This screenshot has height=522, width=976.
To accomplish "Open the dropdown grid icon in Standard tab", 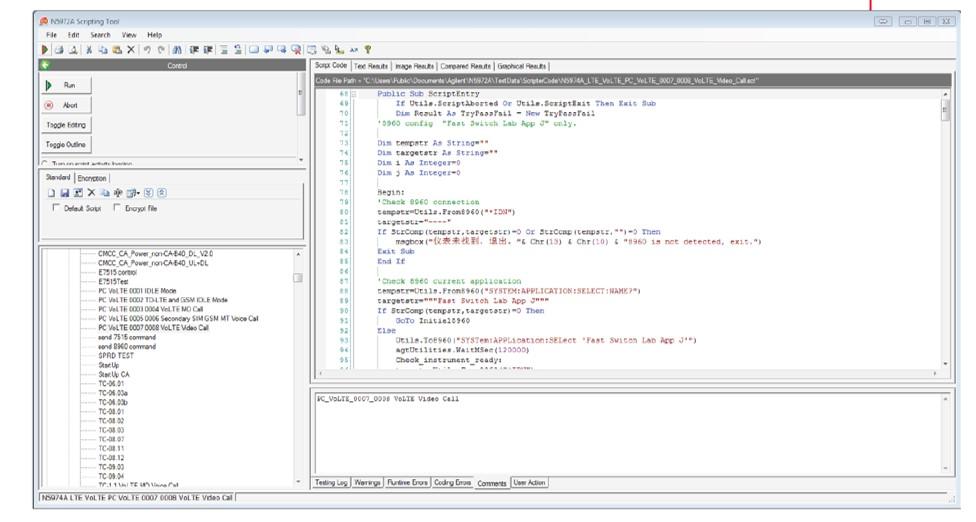I will pos(133,193).
